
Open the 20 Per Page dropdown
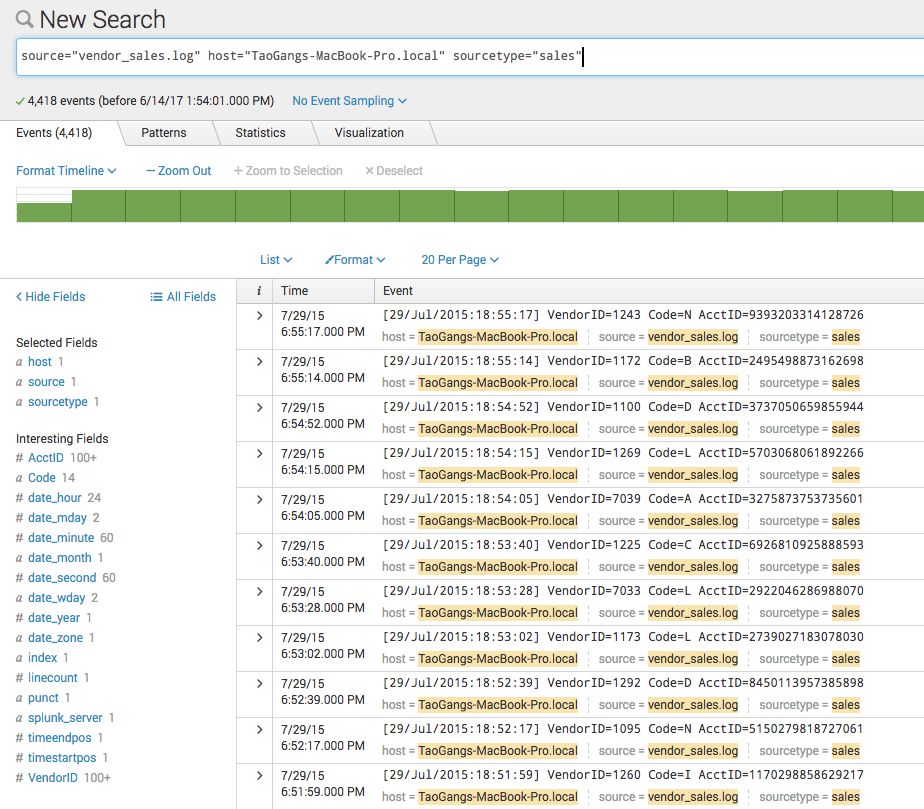459,260
